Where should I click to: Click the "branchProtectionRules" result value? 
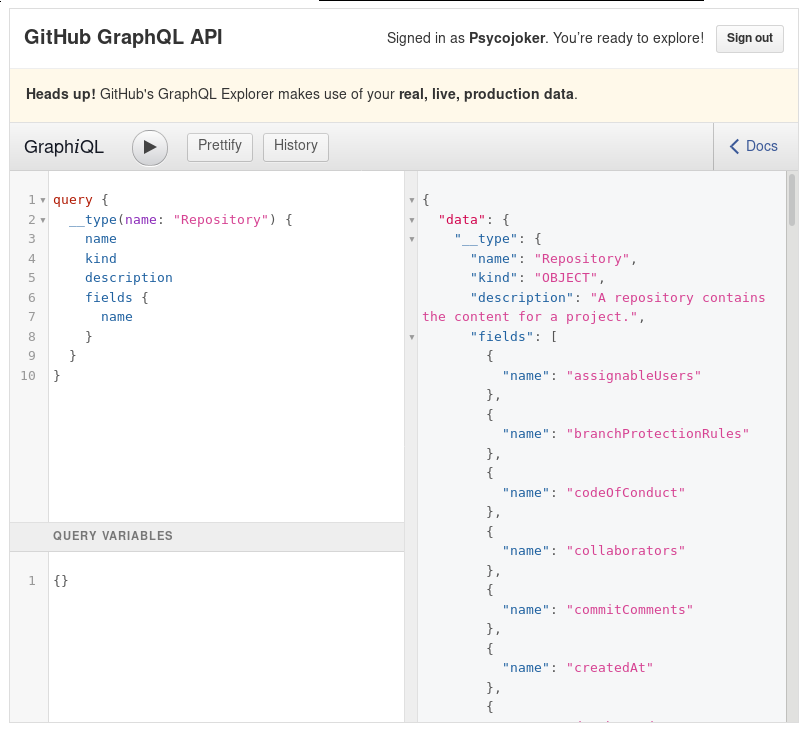point(657,434)
